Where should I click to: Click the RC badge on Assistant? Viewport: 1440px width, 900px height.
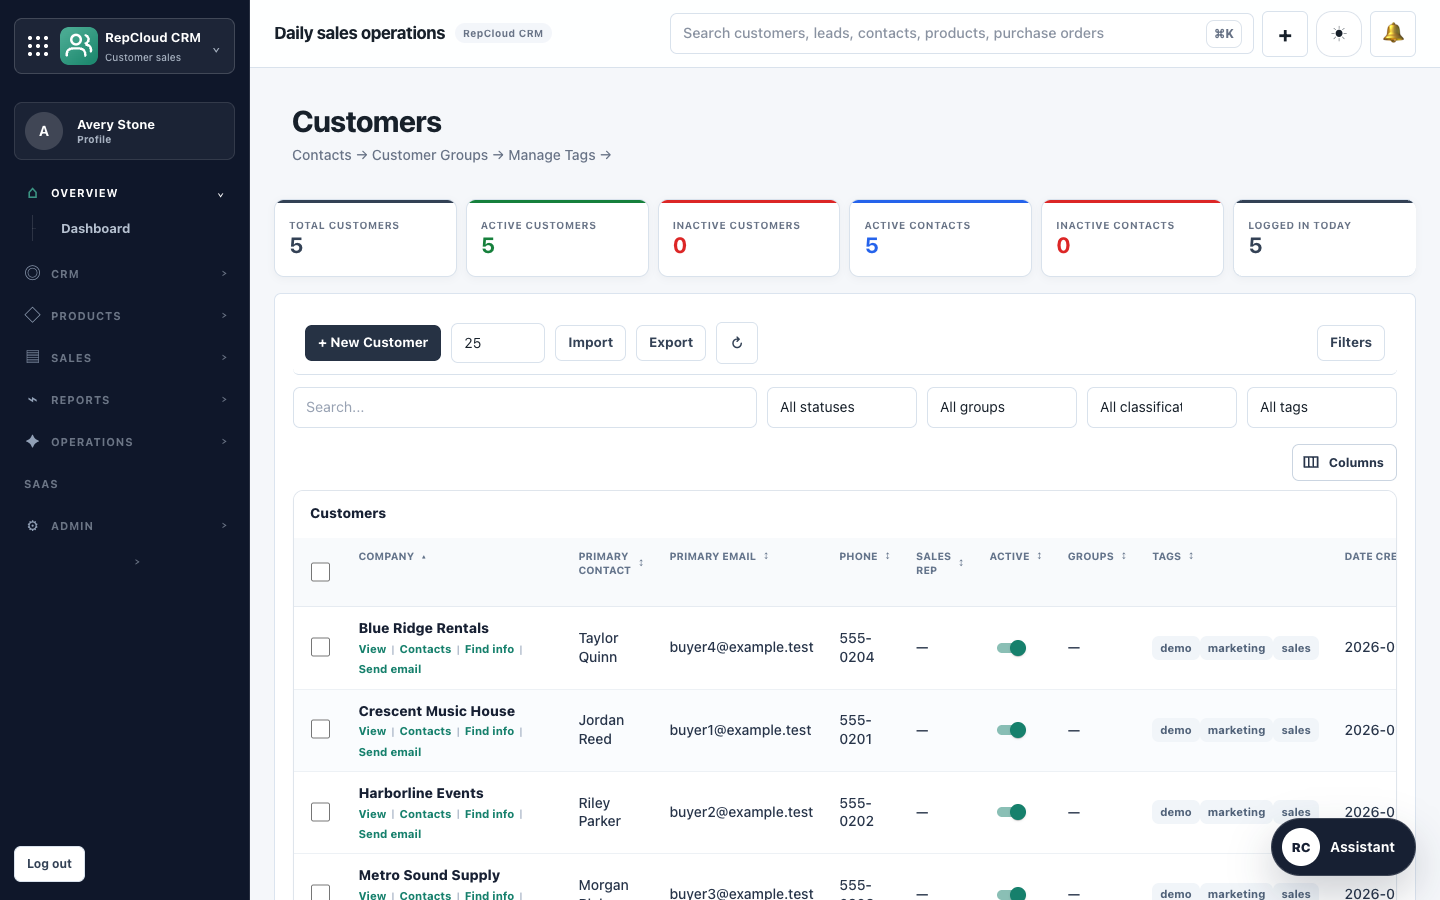tap(1301, 847)
